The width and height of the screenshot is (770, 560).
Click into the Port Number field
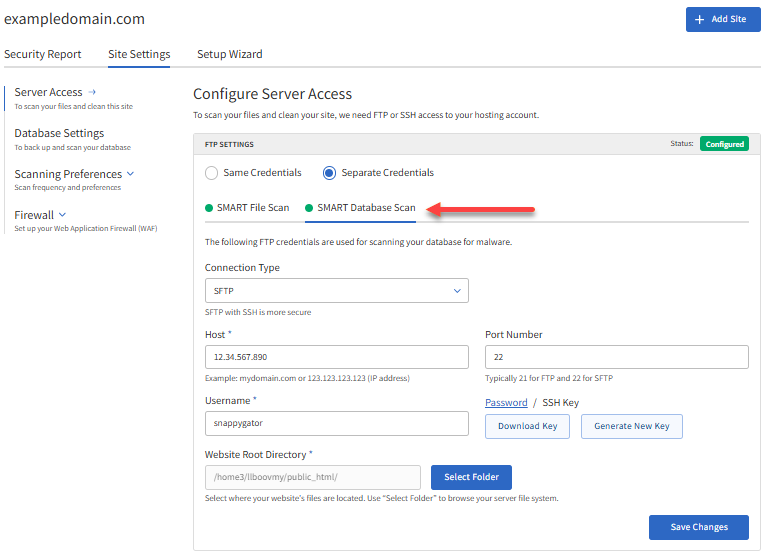[617, 357]
